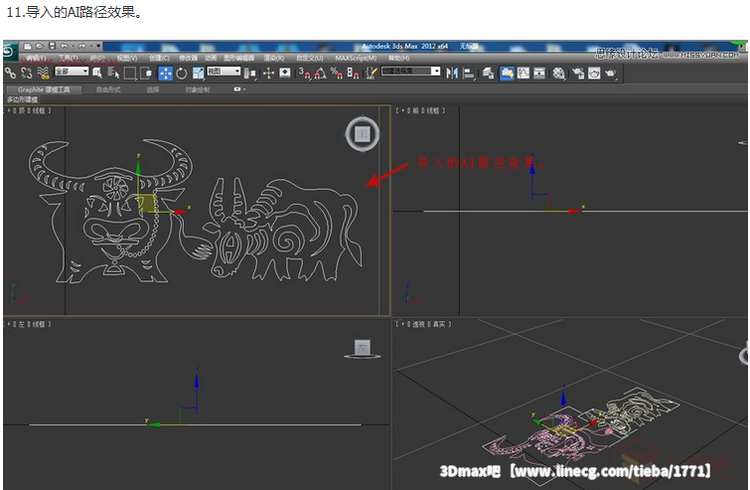Open the Select by Name dialog icon
This screenshot has width=750, height=490.
(113, 73)
